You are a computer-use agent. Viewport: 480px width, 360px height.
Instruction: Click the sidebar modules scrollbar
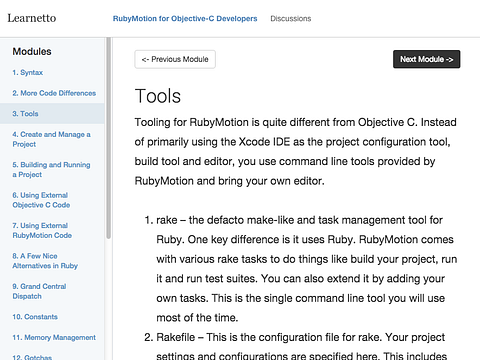click(x=108, y=138)
